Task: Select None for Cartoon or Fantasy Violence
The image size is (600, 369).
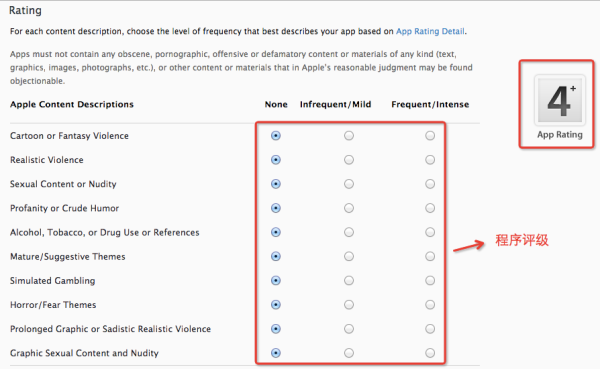Action: click(x=276, y=136)
